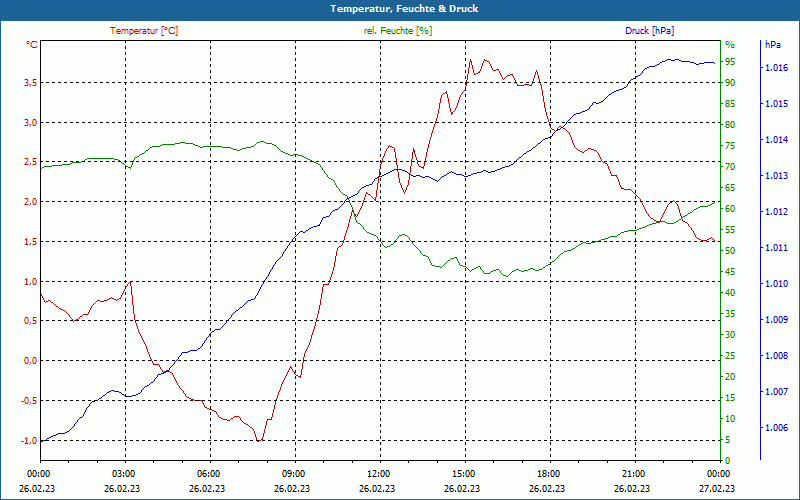
Task: Click temperature axis value '0,0'
Action: [31, 361]
